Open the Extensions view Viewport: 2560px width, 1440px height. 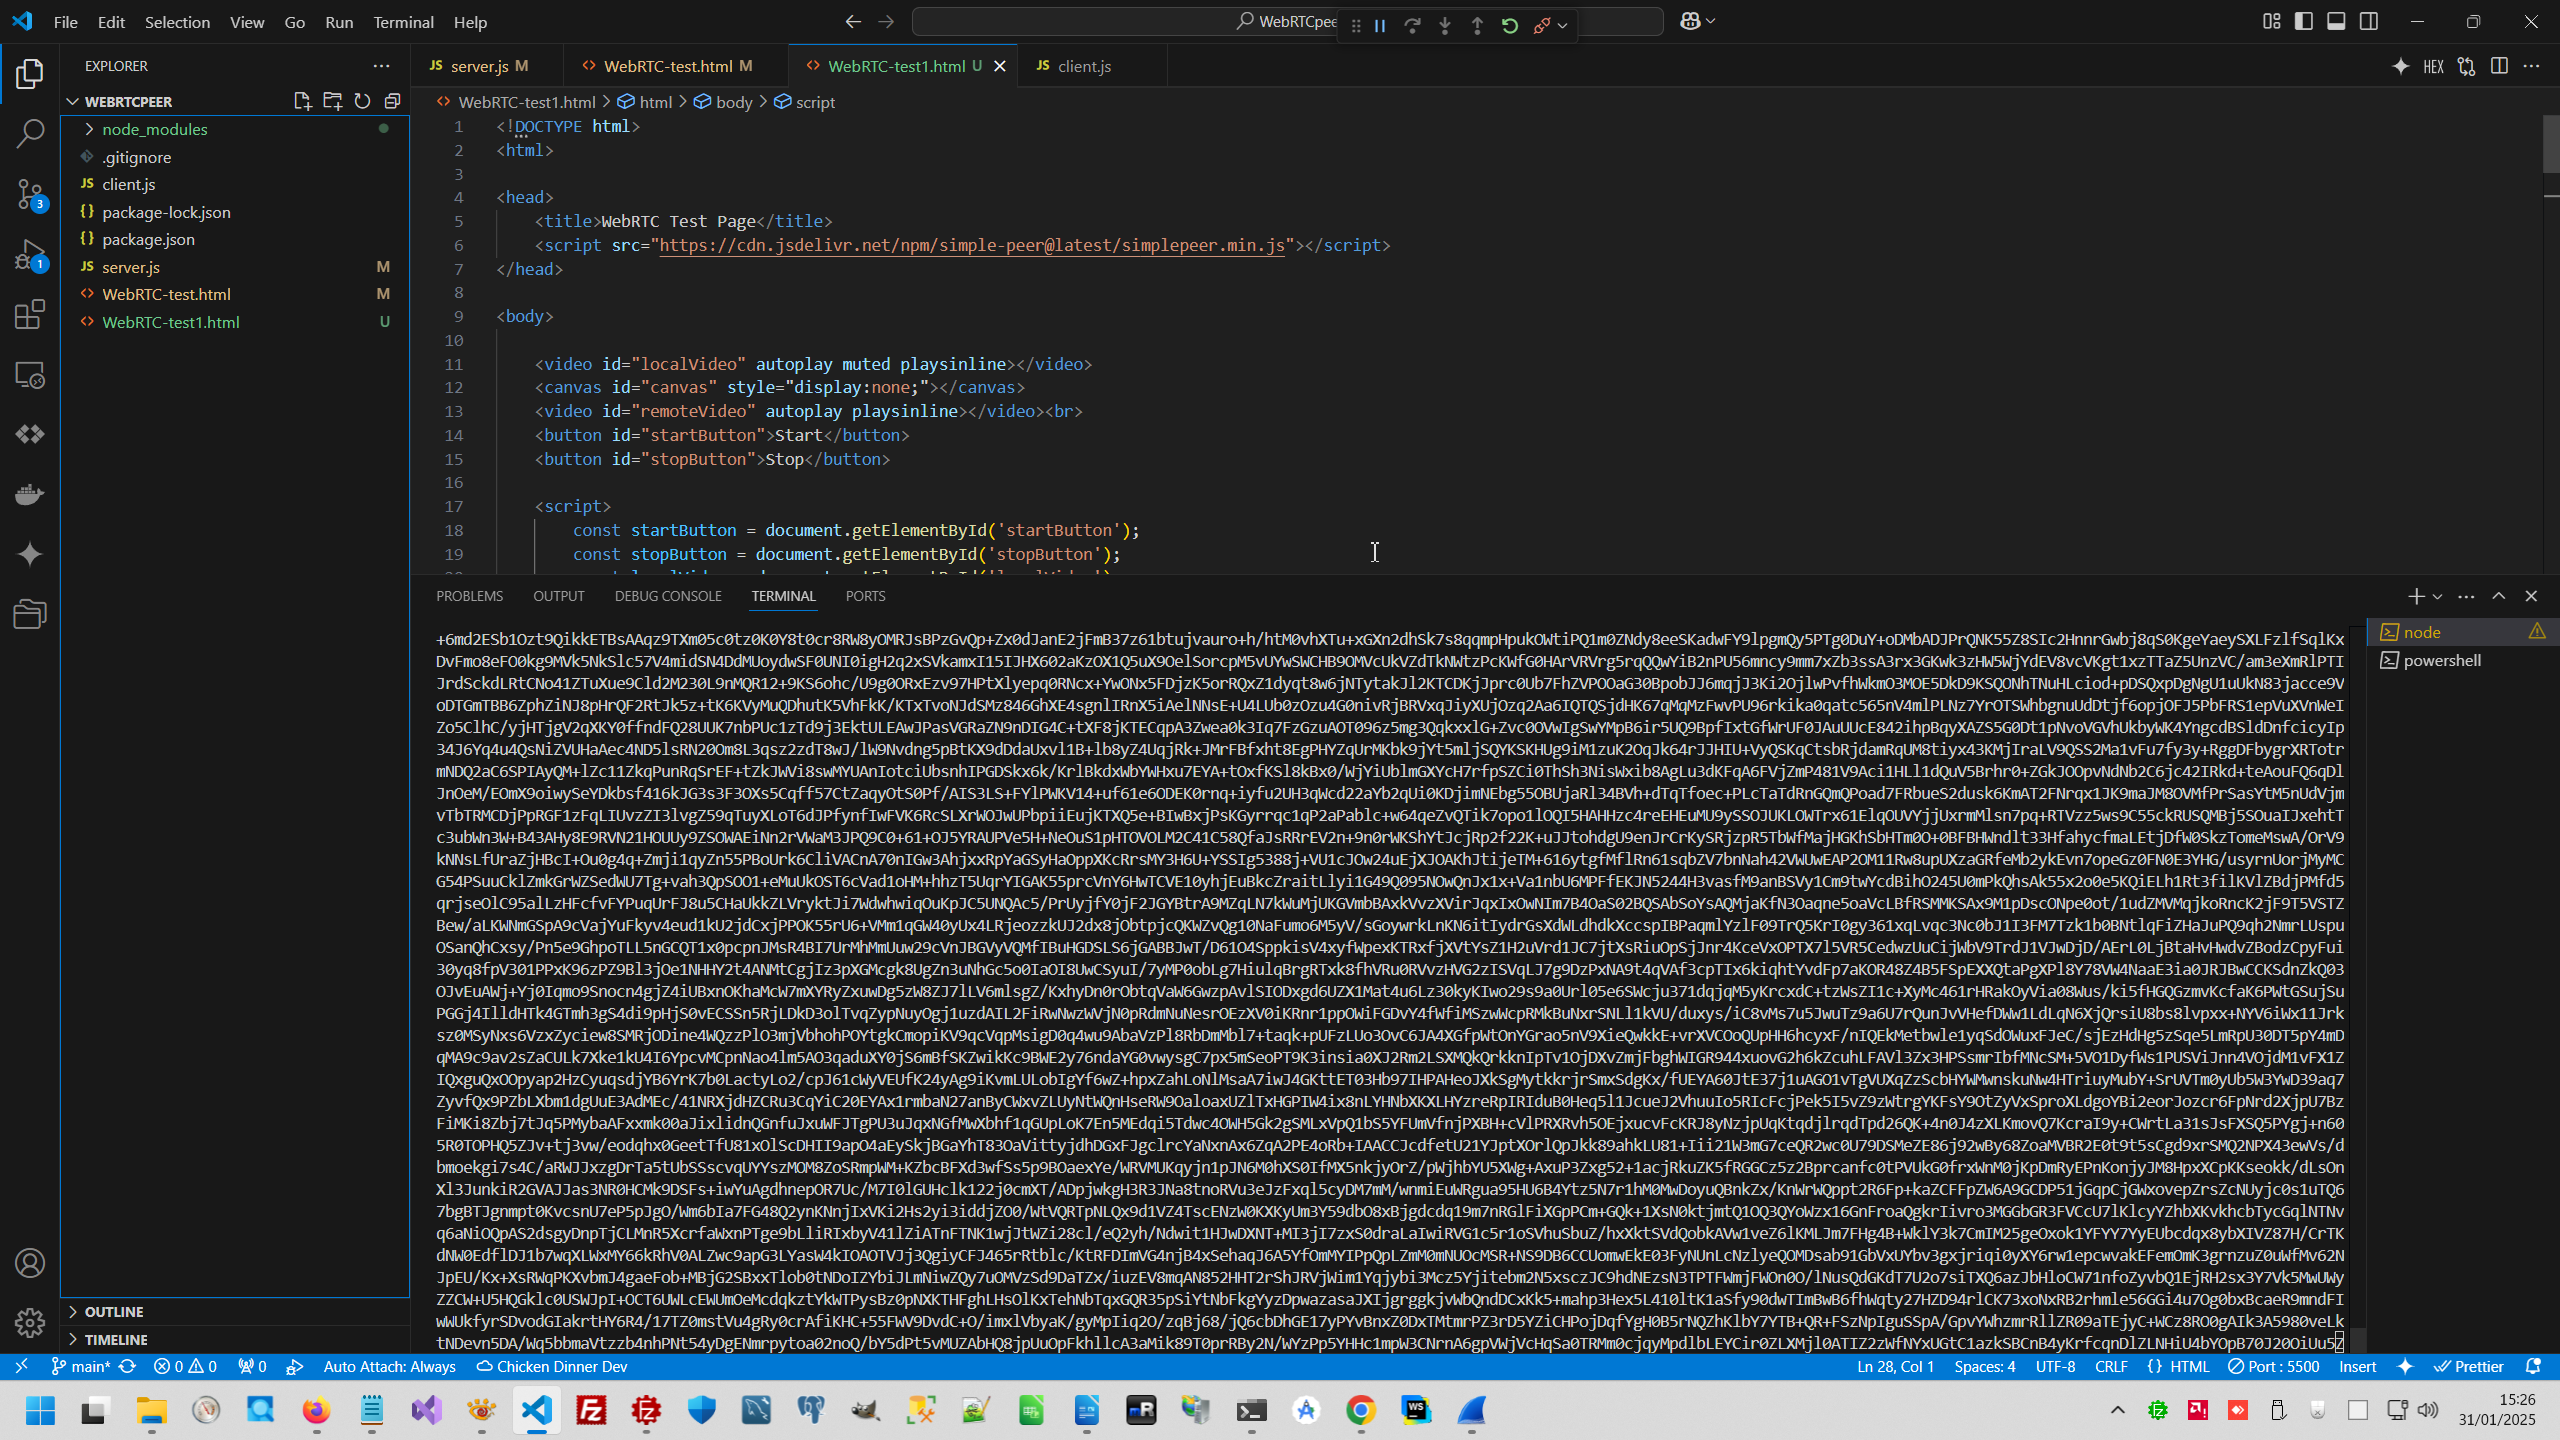coord(30,315)
